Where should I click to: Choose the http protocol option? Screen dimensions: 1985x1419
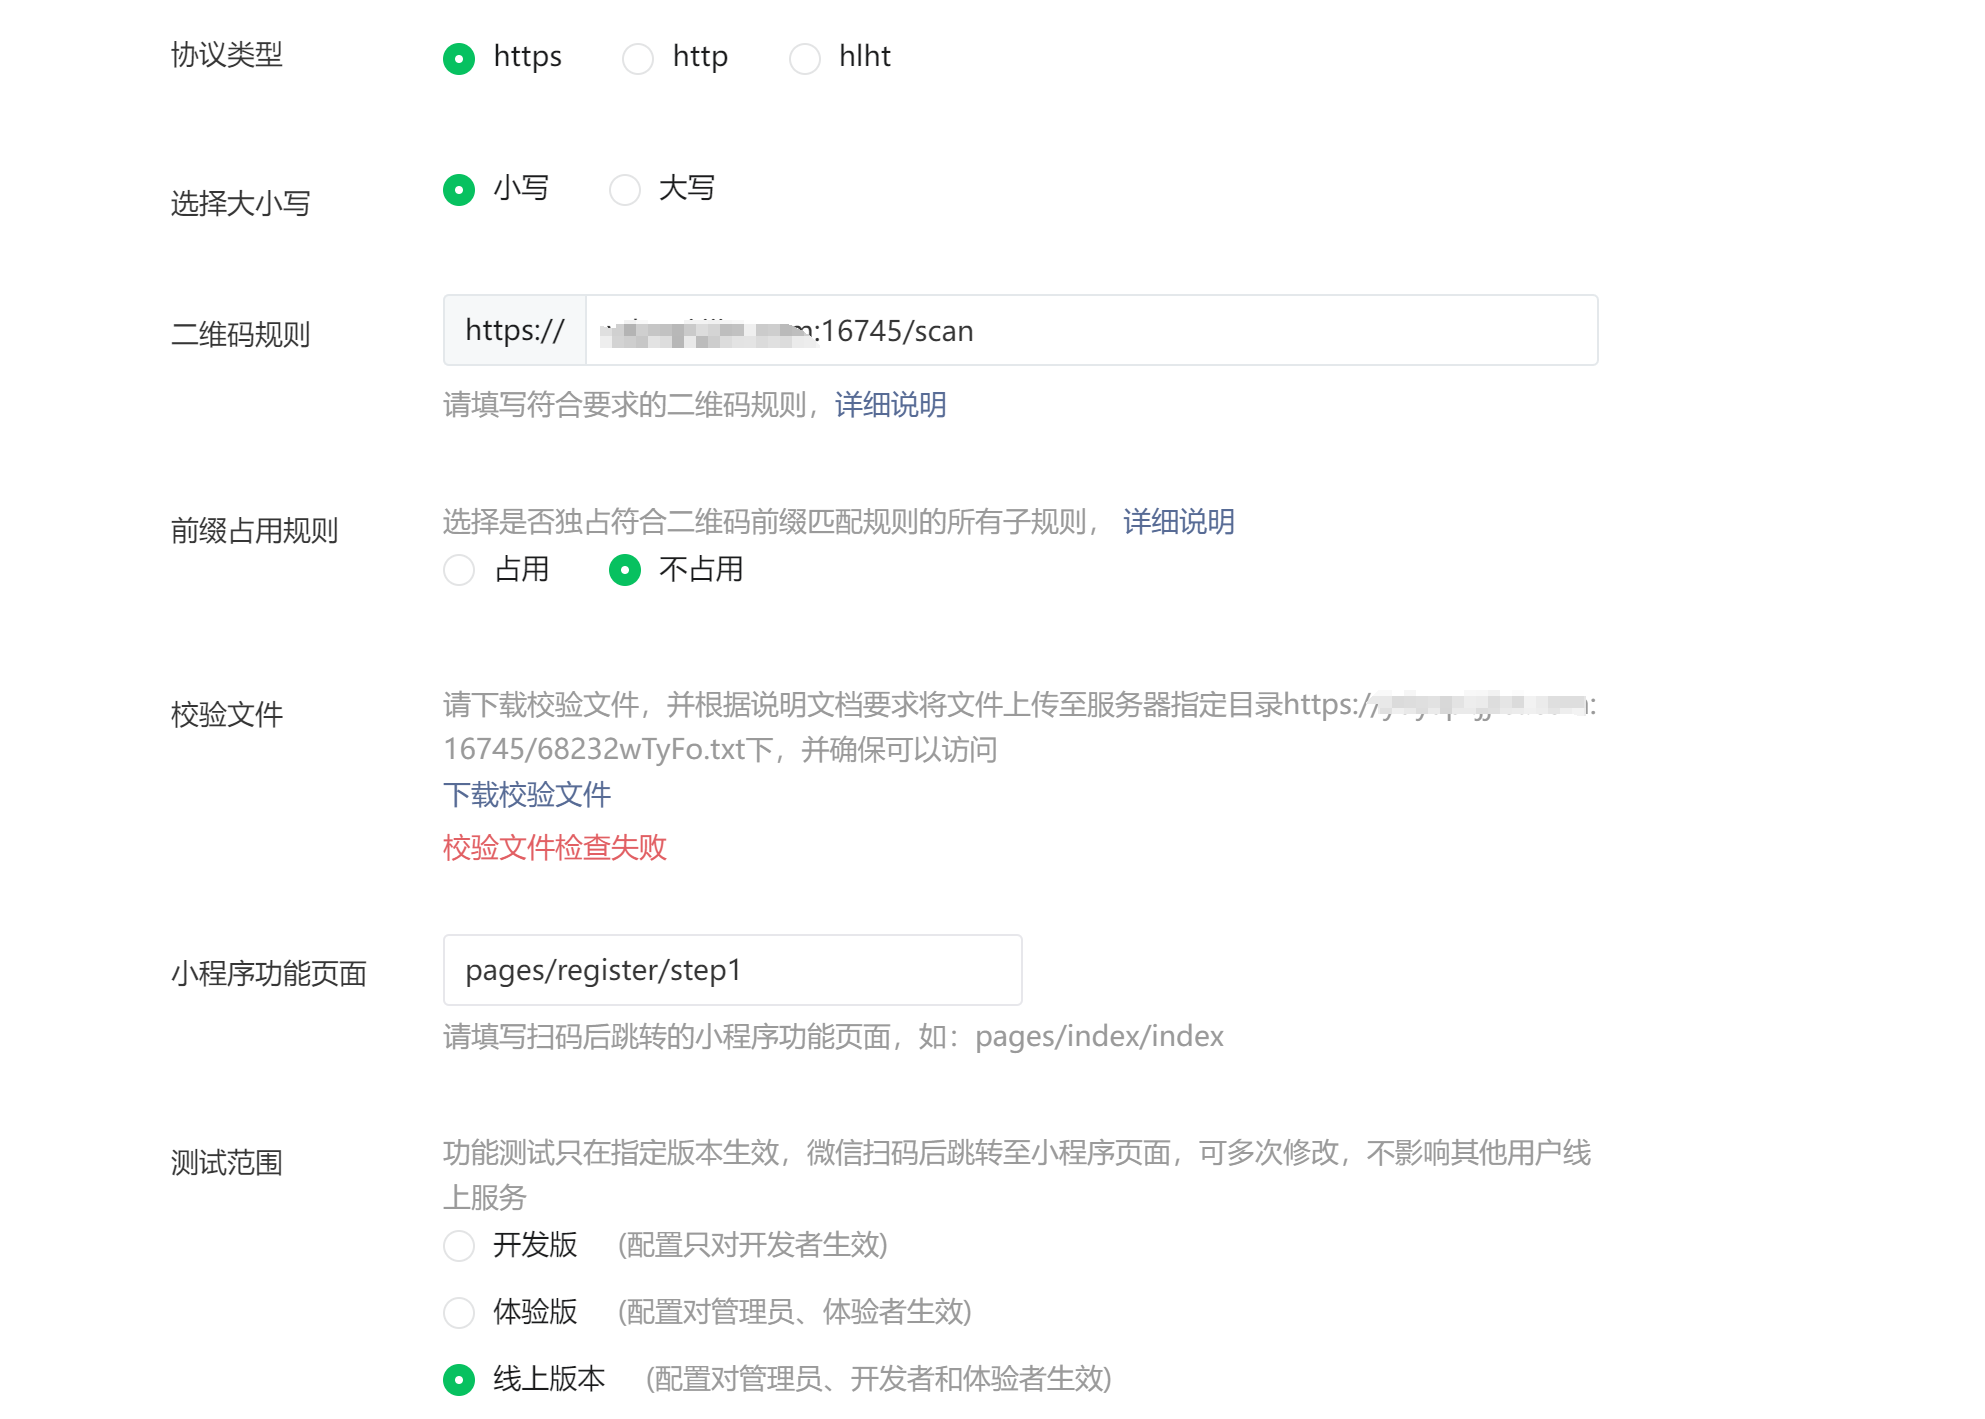pyautogui.click(x=638, y=59)
